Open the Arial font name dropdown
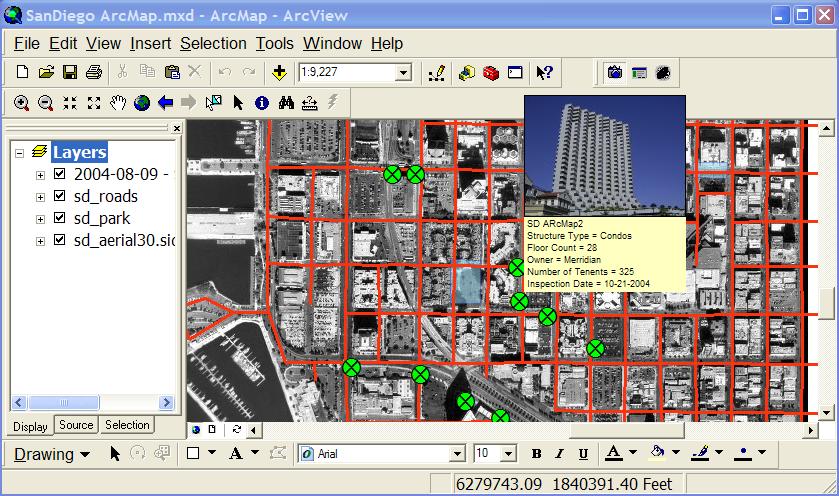Viewport: 839px width, 496px height. click(456, 454)
